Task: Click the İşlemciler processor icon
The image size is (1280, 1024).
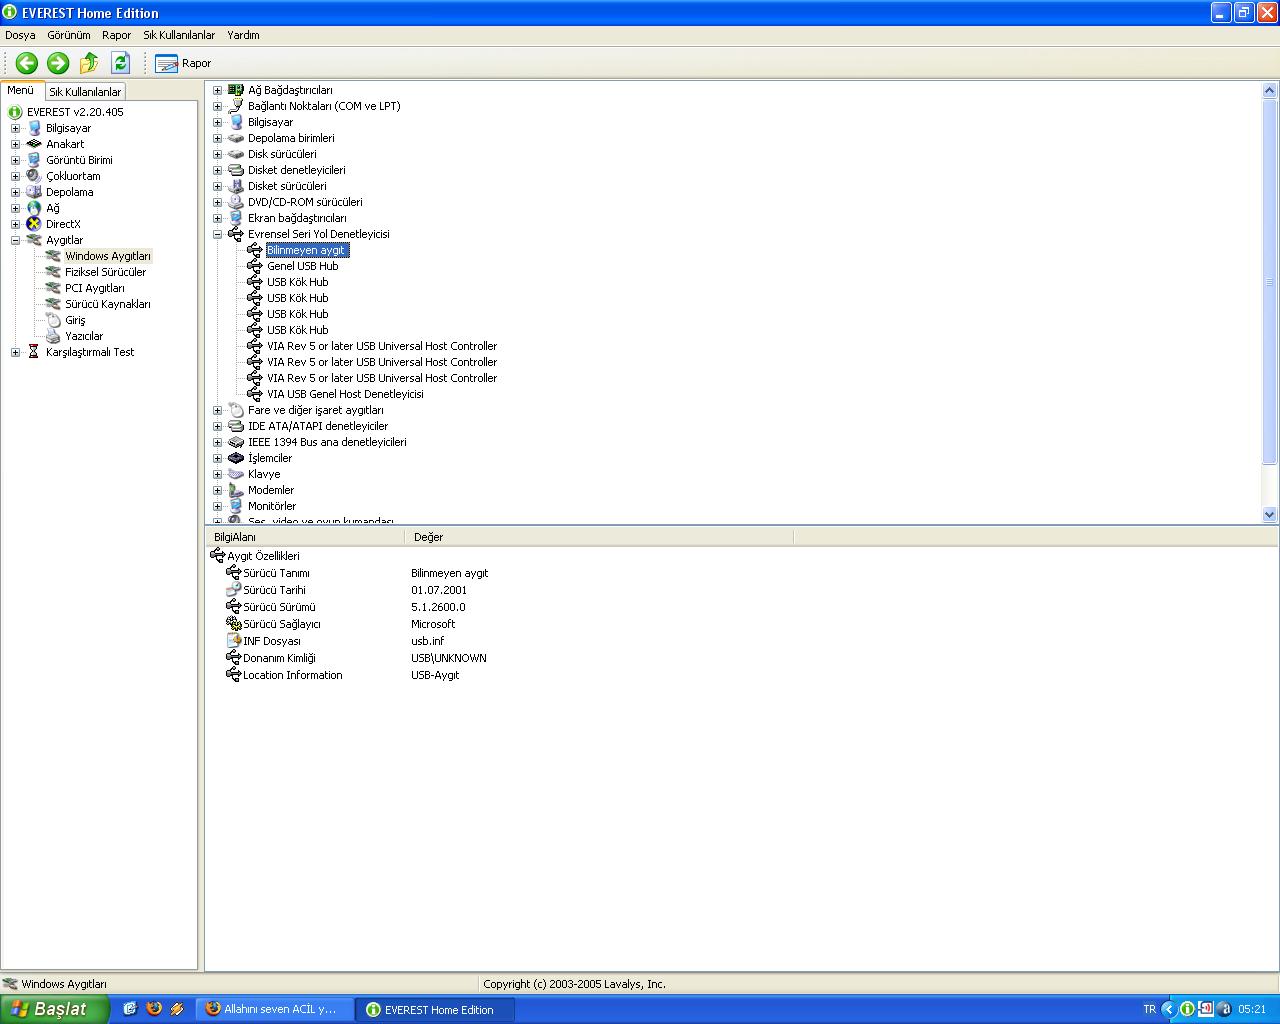Action: pyautogui.click(x=236, y=458)
